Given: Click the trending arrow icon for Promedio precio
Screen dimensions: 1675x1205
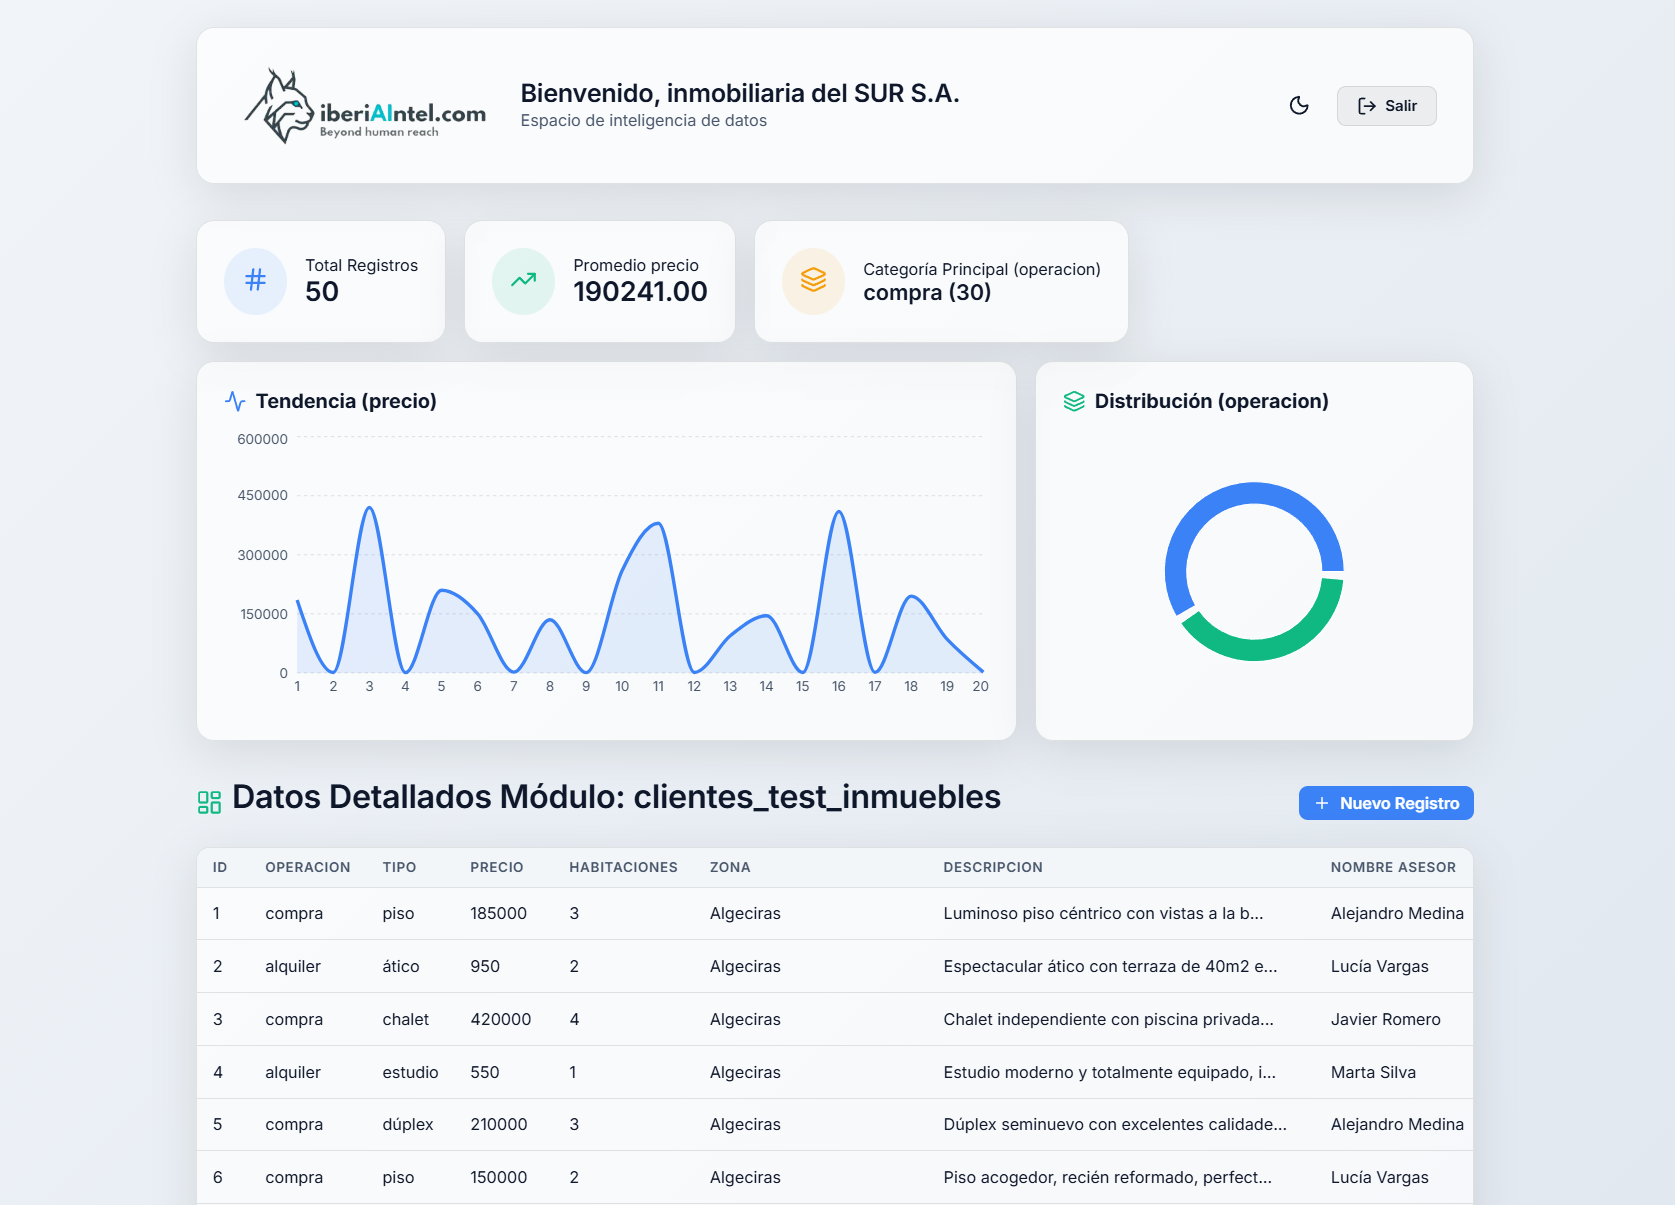Looking at the screenshot, I should [x=524, y=281].
